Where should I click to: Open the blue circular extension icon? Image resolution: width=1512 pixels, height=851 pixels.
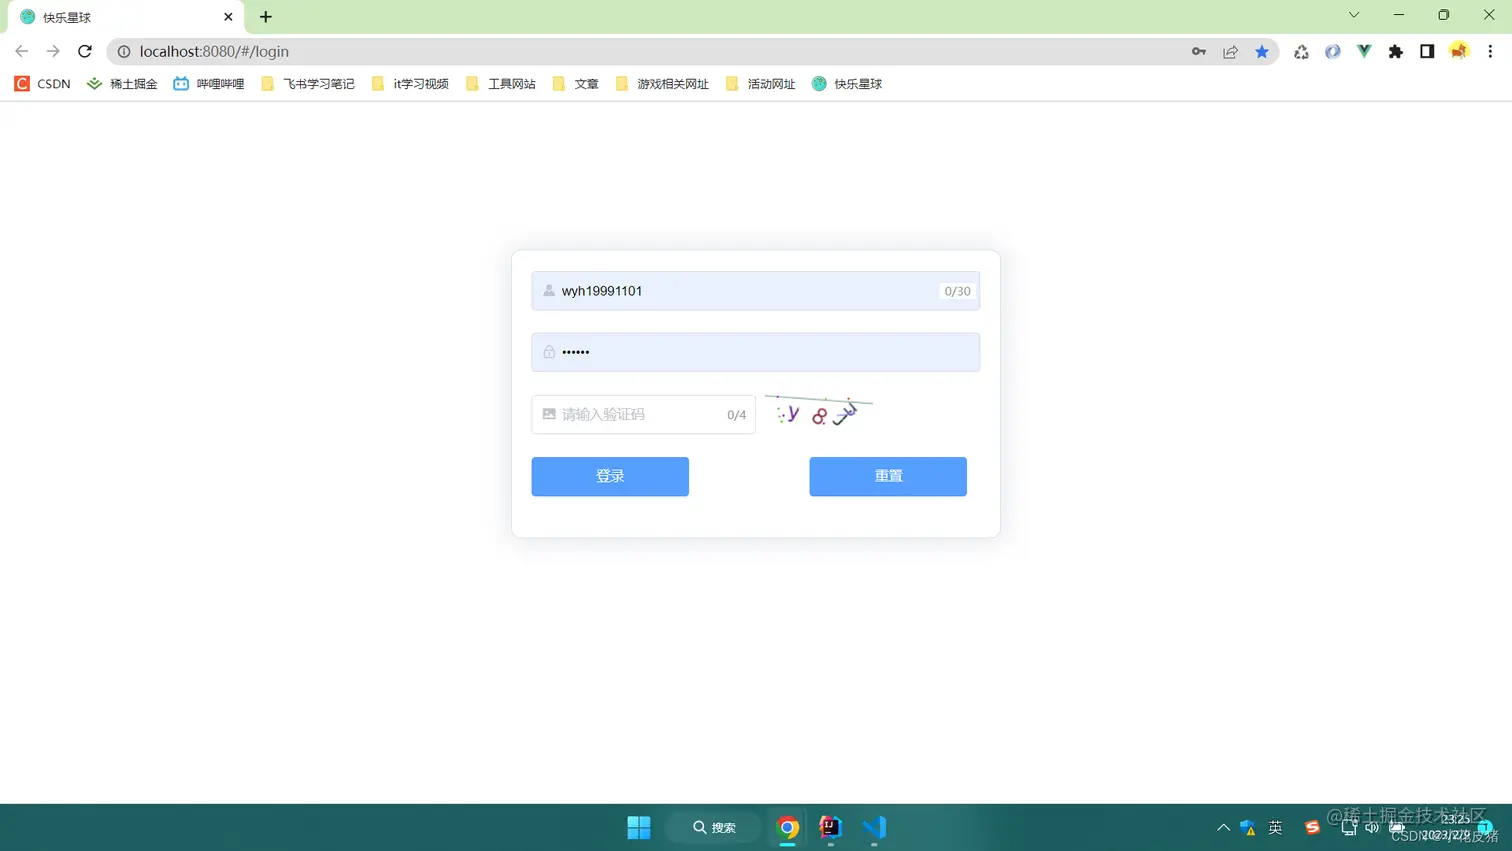(1333, 51)
